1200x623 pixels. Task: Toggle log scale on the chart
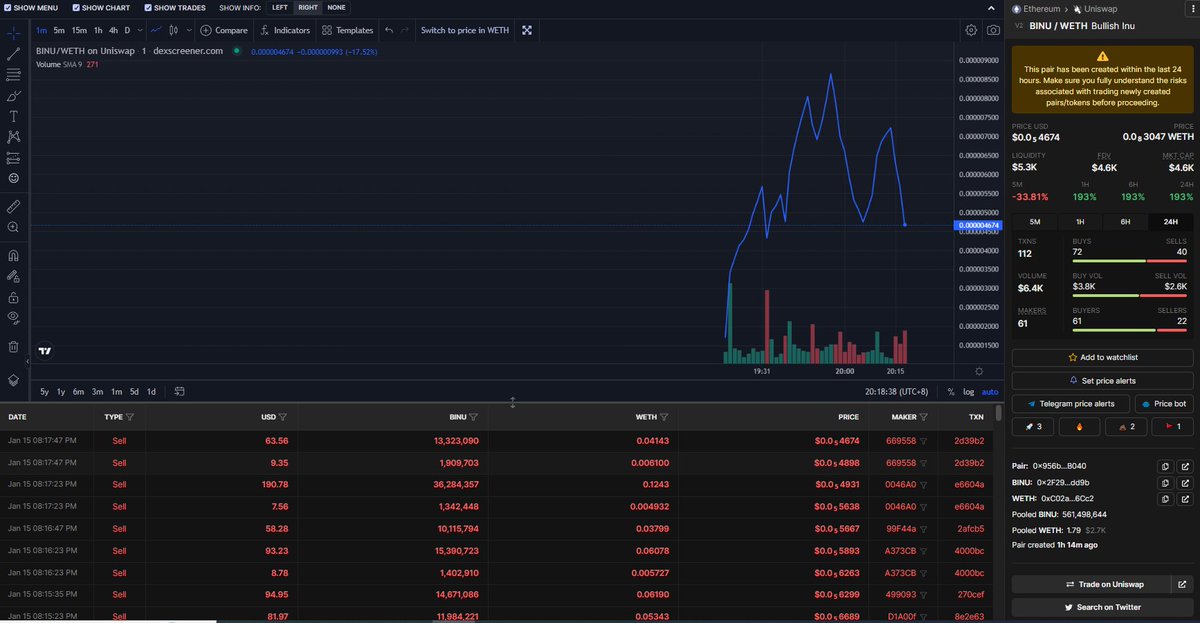click(x=968, y=392)
